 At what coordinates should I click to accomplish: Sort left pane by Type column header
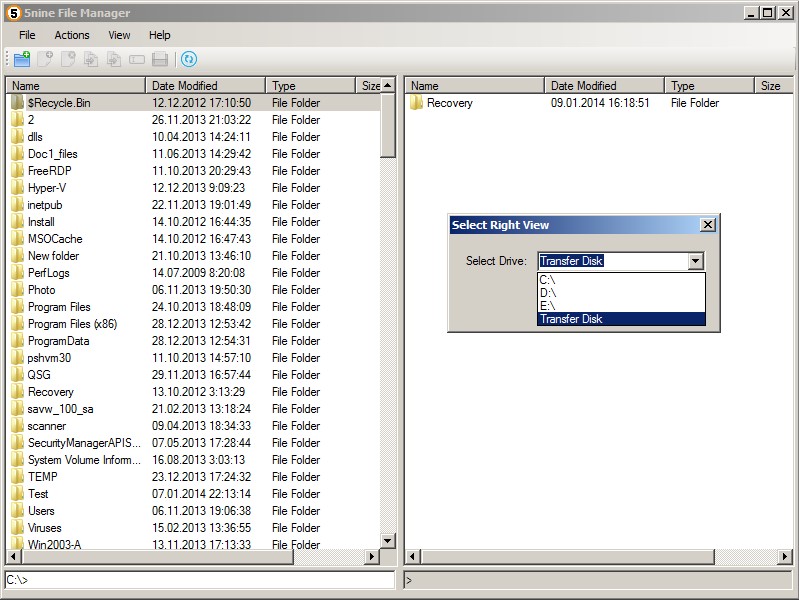(x=310, y=86)
